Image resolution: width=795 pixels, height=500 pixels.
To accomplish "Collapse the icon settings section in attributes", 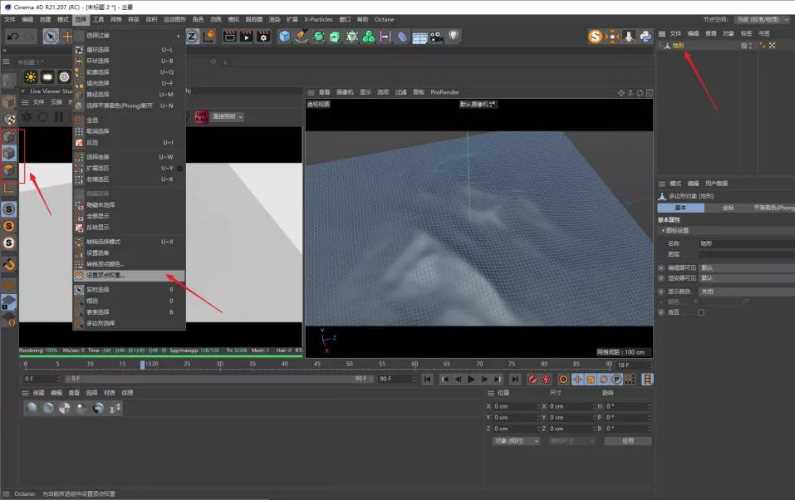I will tap(663, 230).
